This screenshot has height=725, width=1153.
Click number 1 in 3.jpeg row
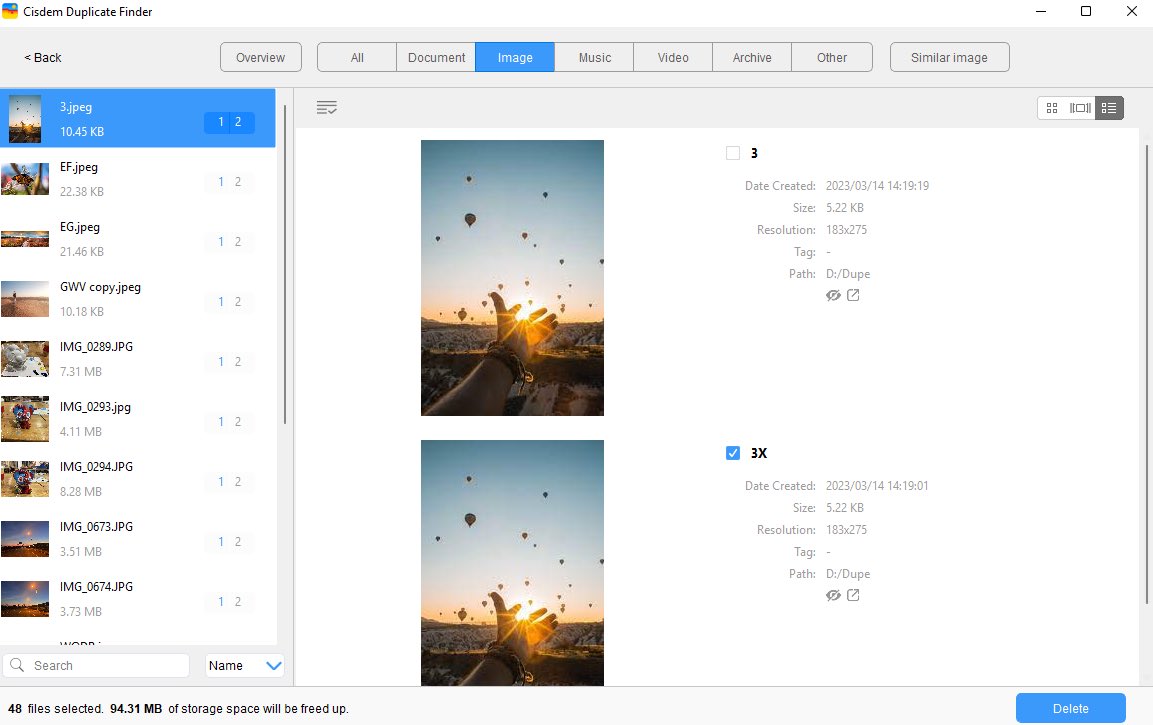[221, 122]
